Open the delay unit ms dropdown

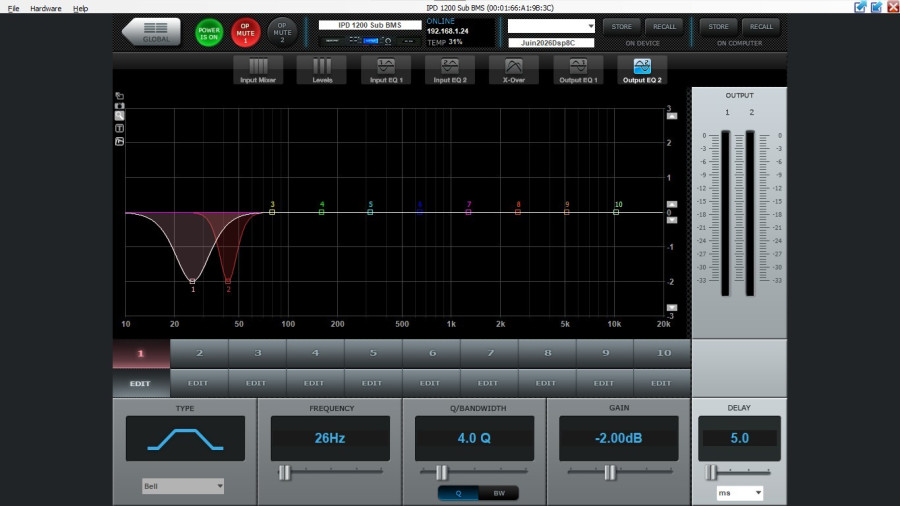click(x=739, y=493)
